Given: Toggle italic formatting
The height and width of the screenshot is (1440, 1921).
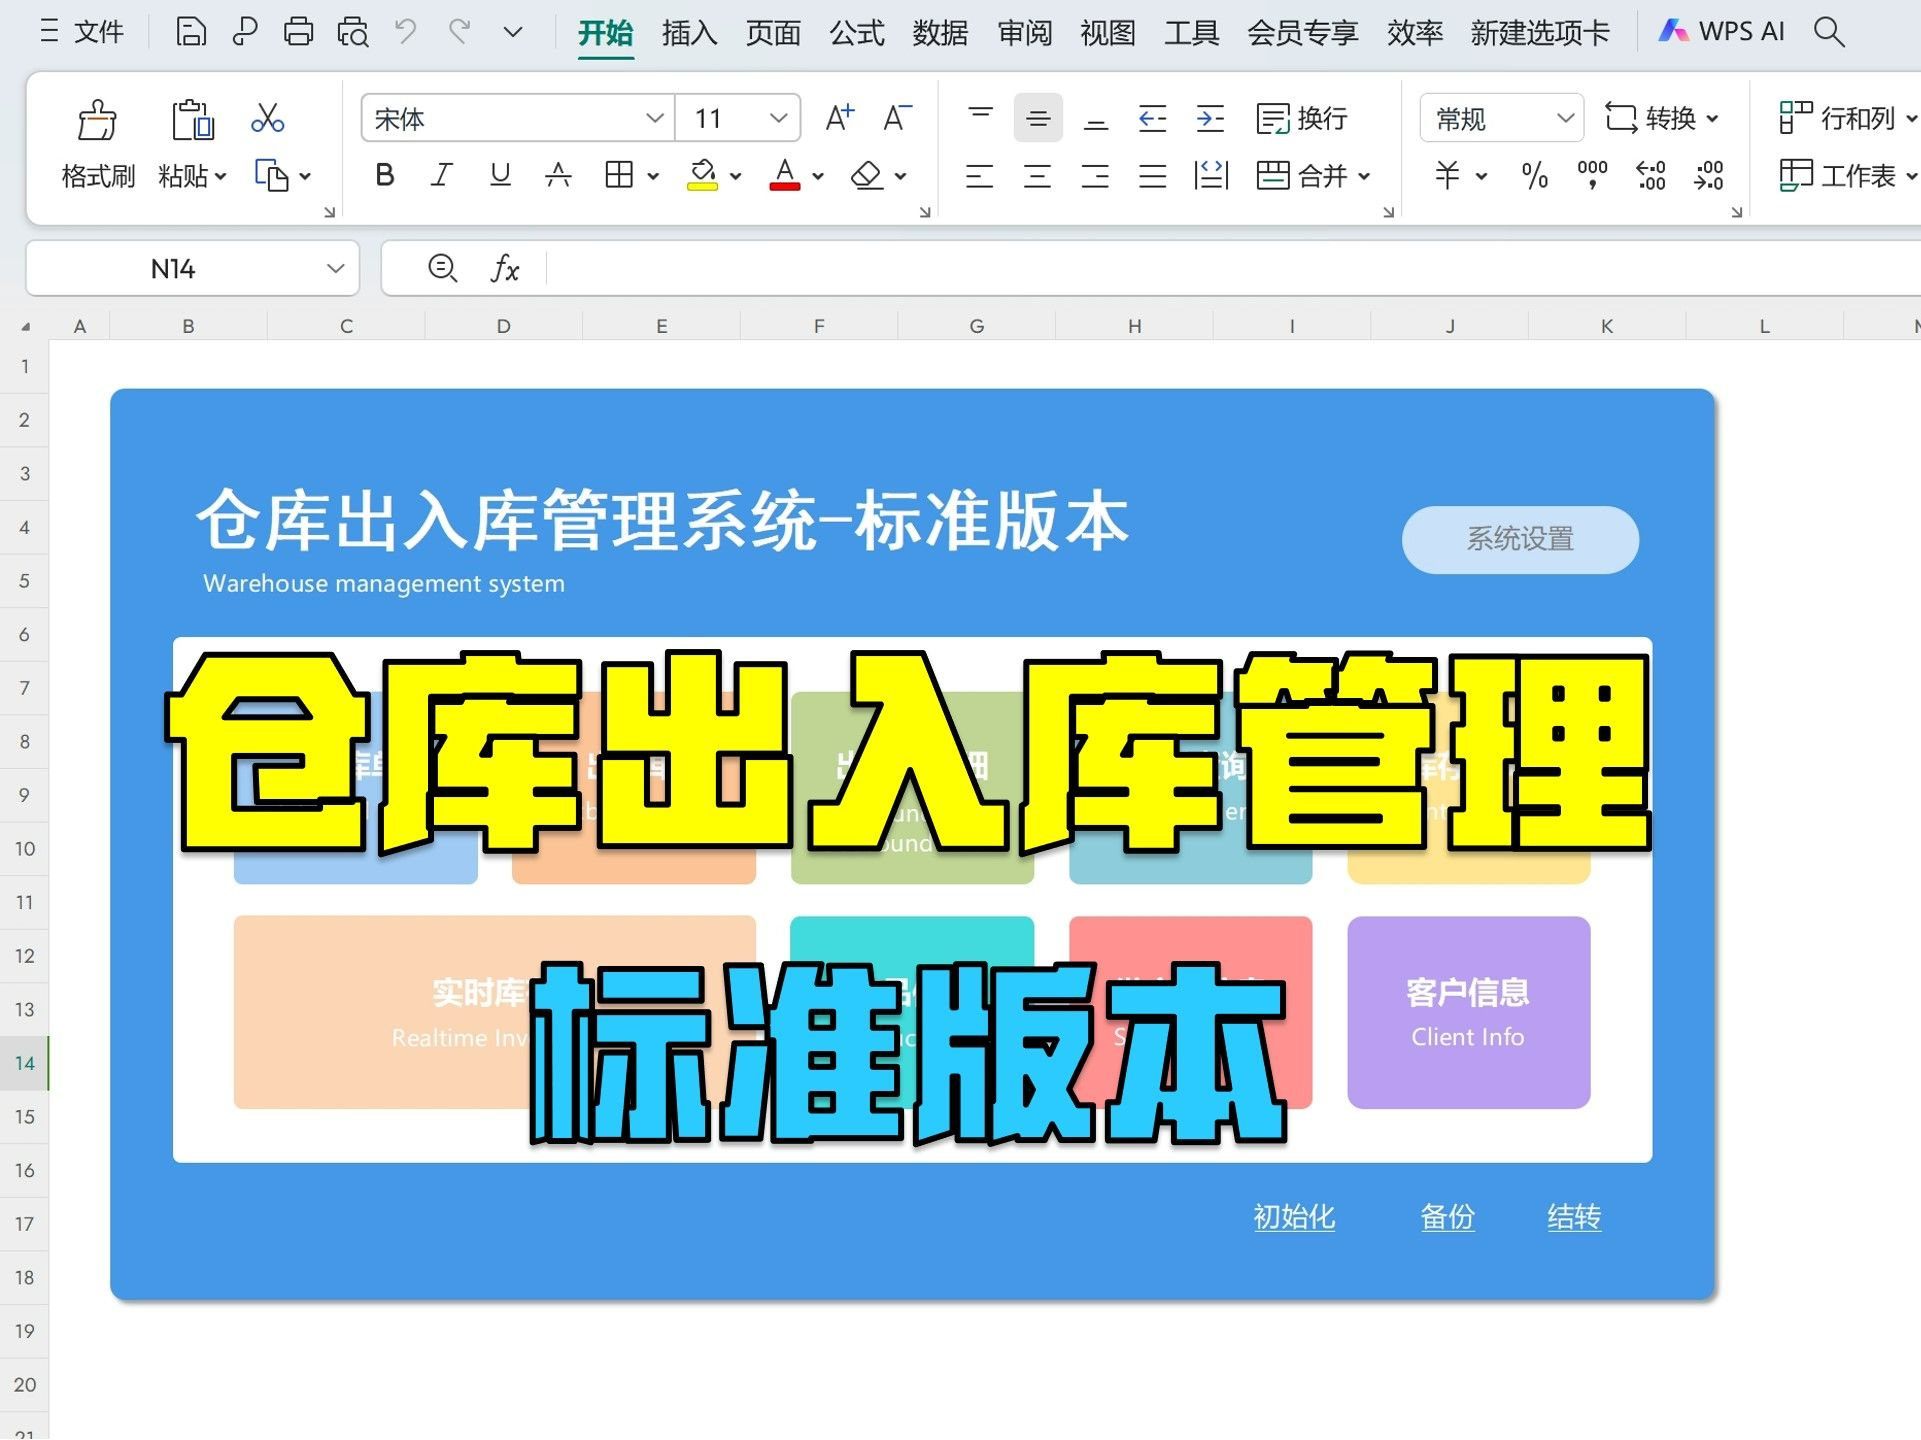Looking at the screenshot, I should (x=441, y=175).
